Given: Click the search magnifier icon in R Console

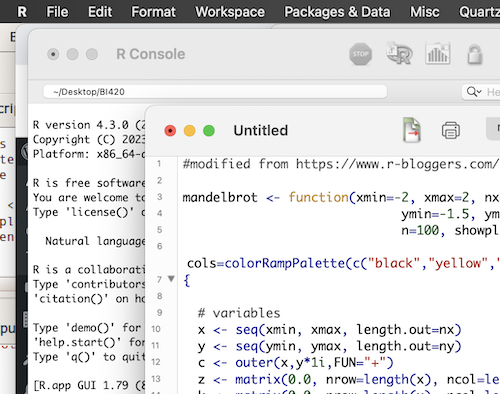Looking at the screenshot, I should [473, 92].
